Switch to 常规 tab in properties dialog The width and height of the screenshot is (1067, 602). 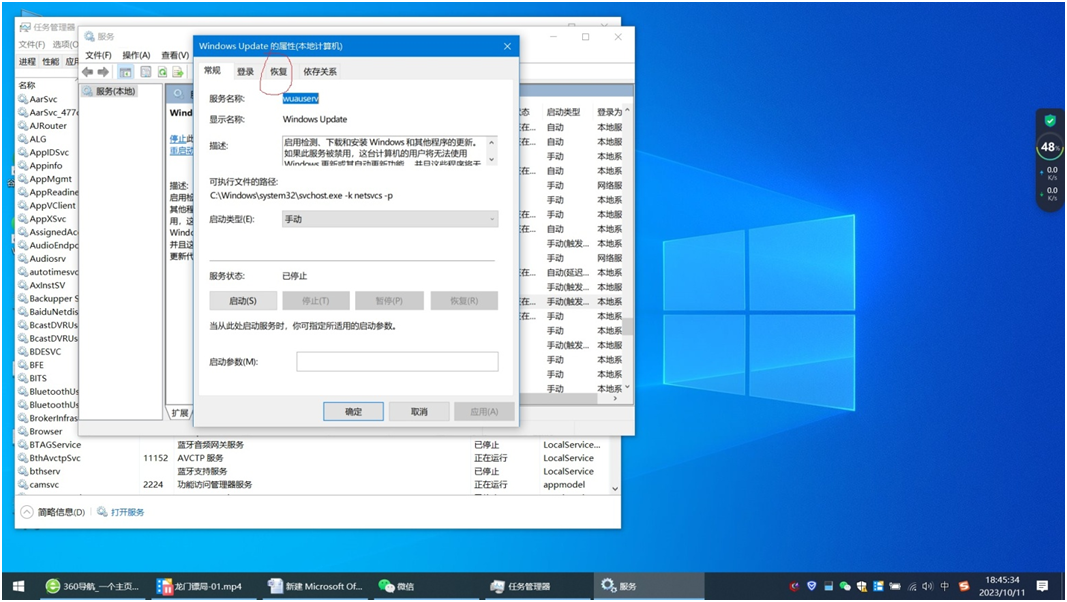[212, 71]
